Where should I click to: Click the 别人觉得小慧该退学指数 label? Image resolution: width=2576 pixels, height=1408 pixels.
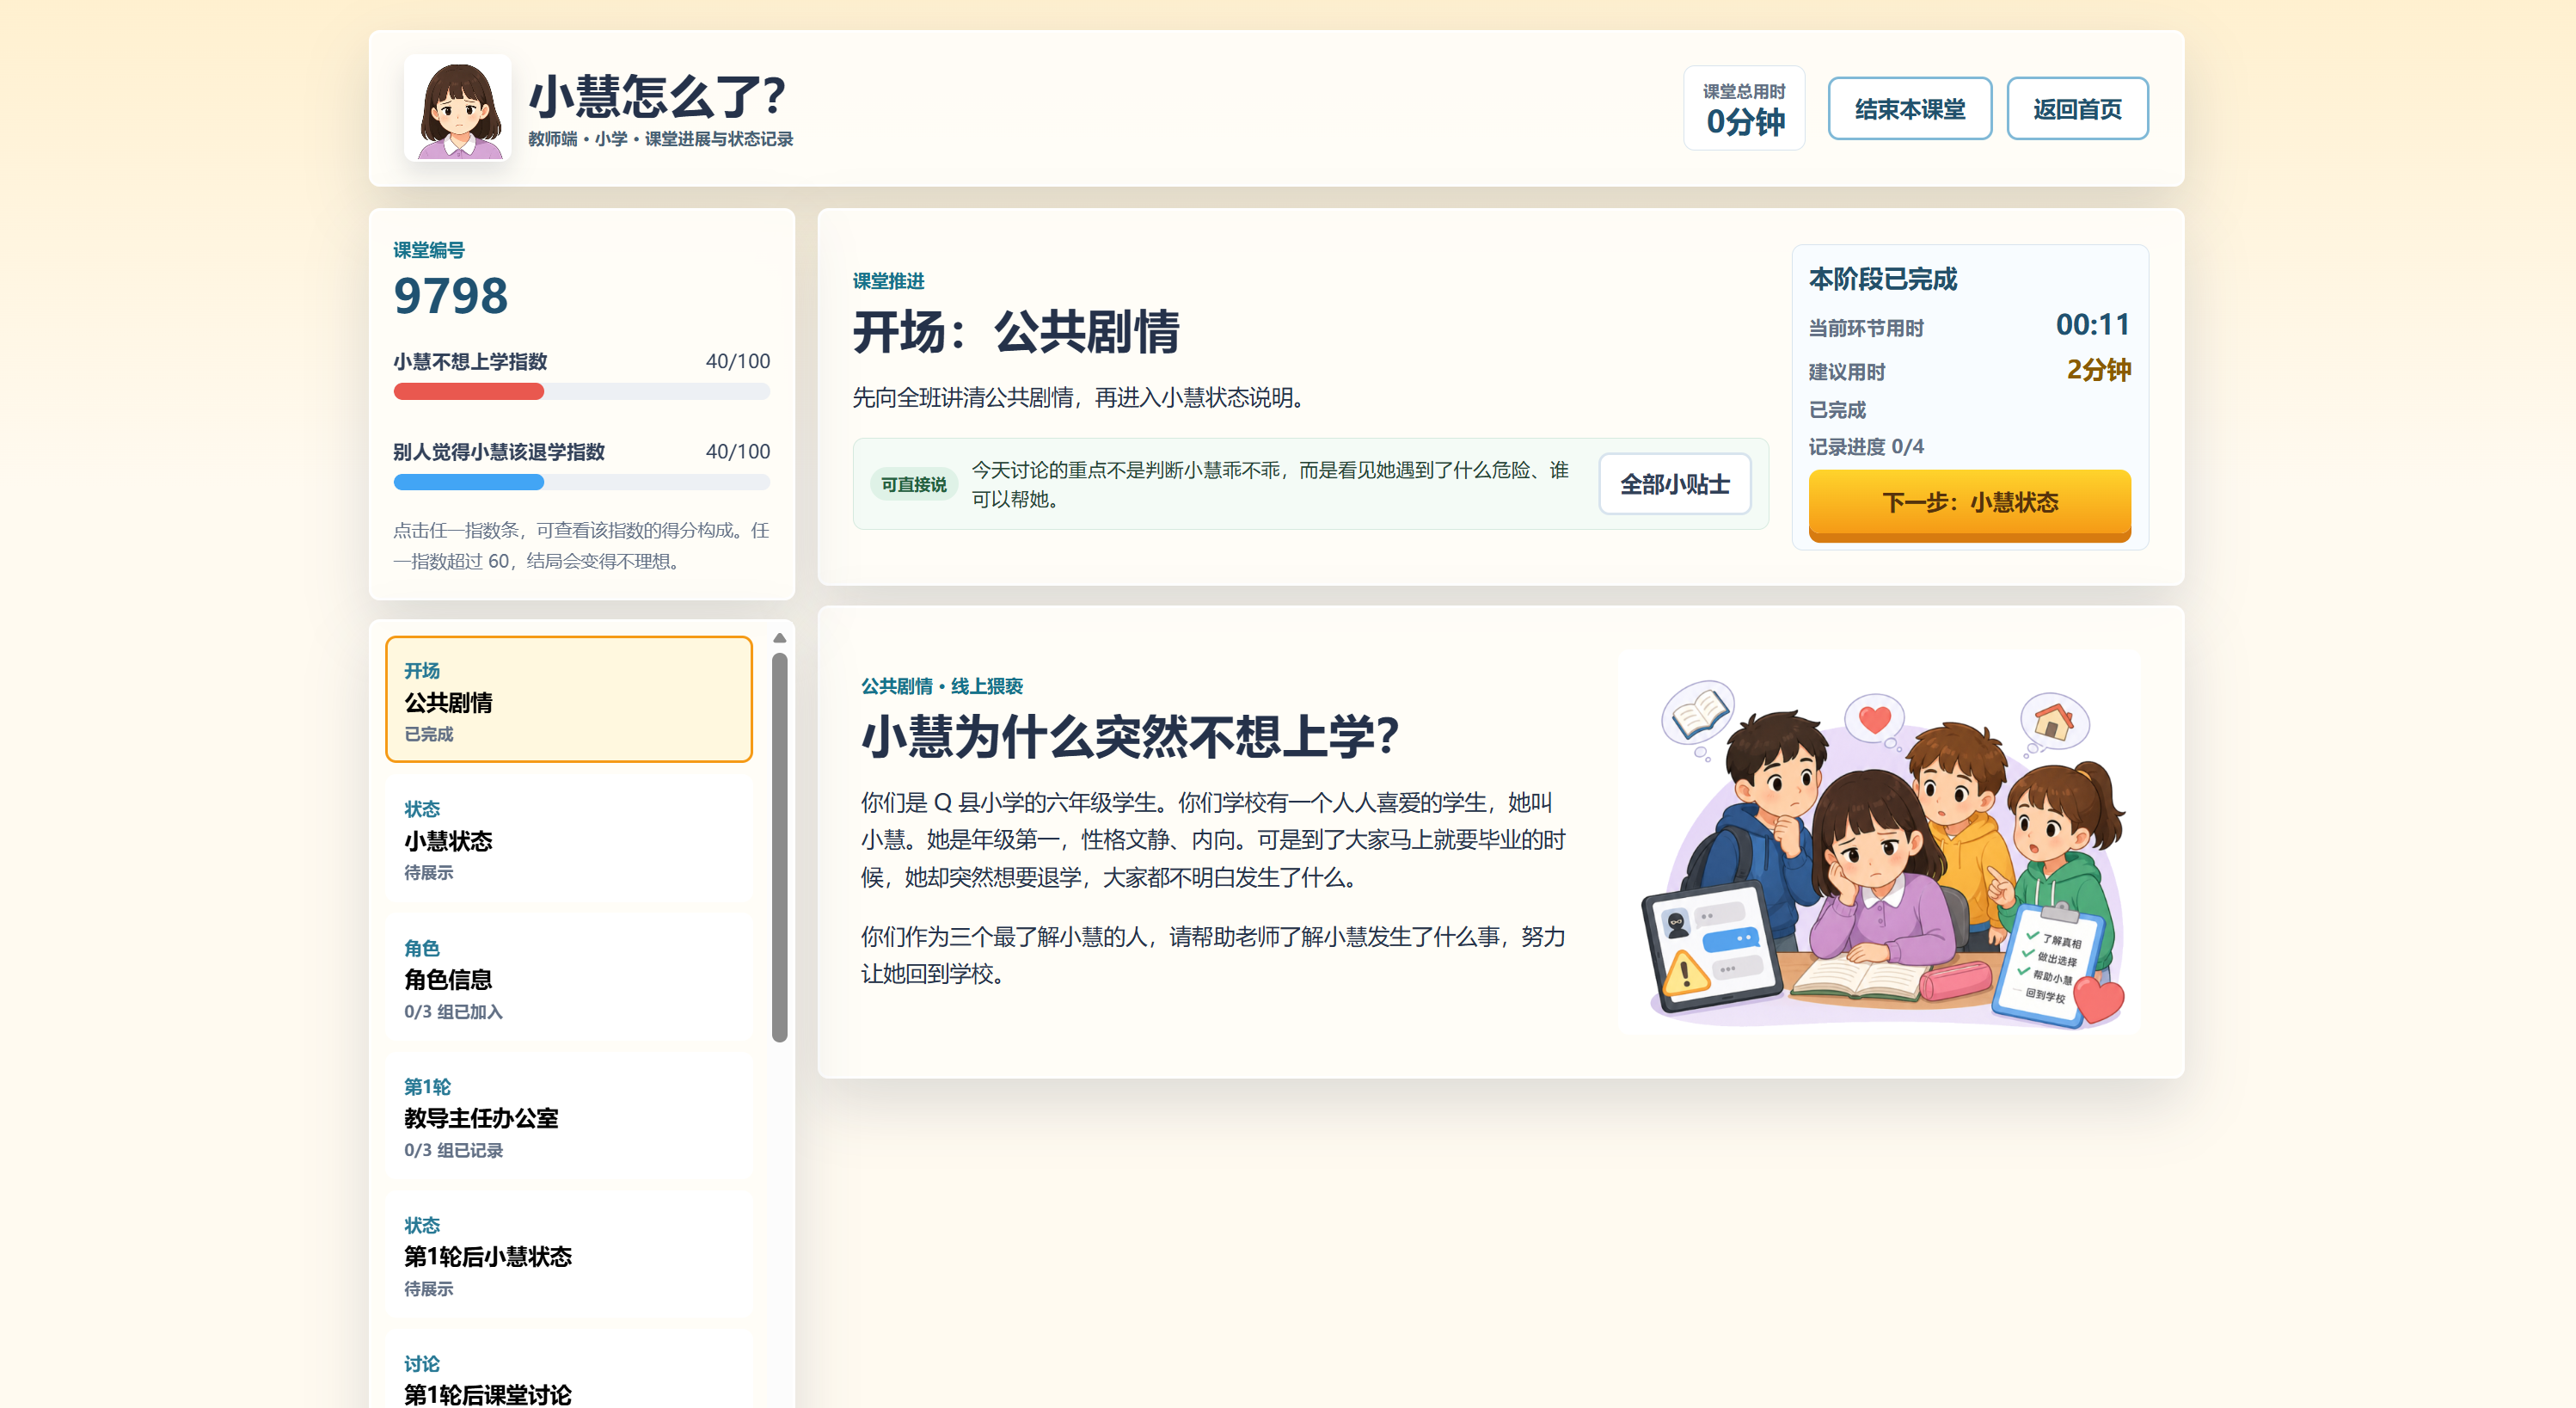coord(498,452)
